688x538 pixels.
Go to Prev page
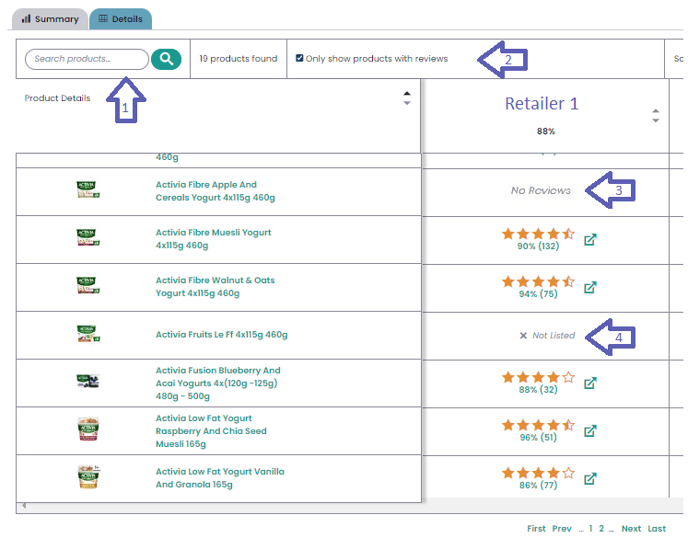[562, 528]
